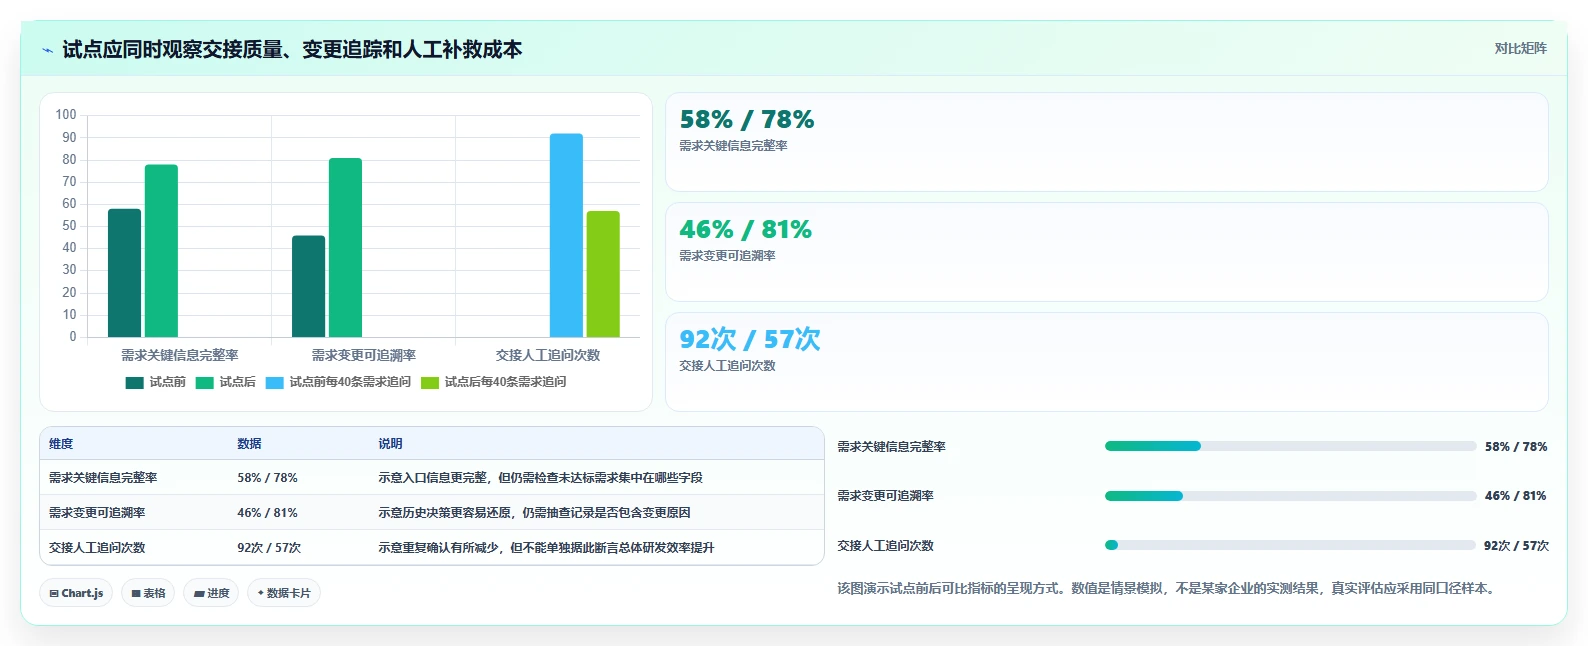1588x646 pixels.
Task: Click table value 92次 / 57次
Action: tap(269, 548)
